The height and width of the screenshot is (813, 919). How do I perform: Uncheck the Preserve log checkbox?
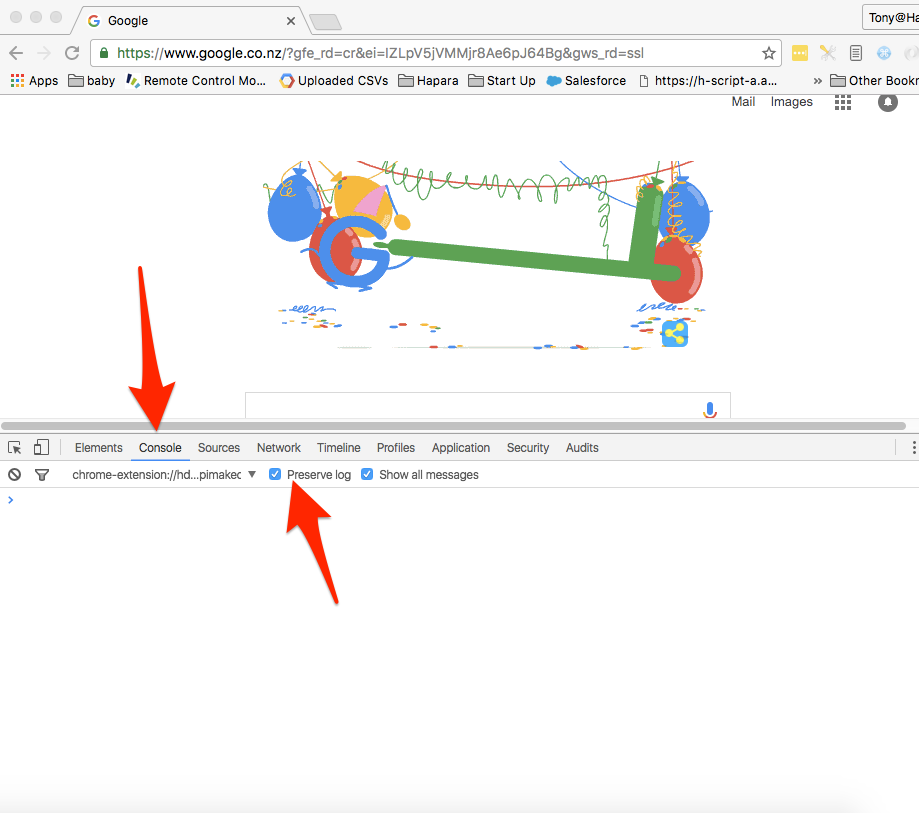(x=275, y=474)
